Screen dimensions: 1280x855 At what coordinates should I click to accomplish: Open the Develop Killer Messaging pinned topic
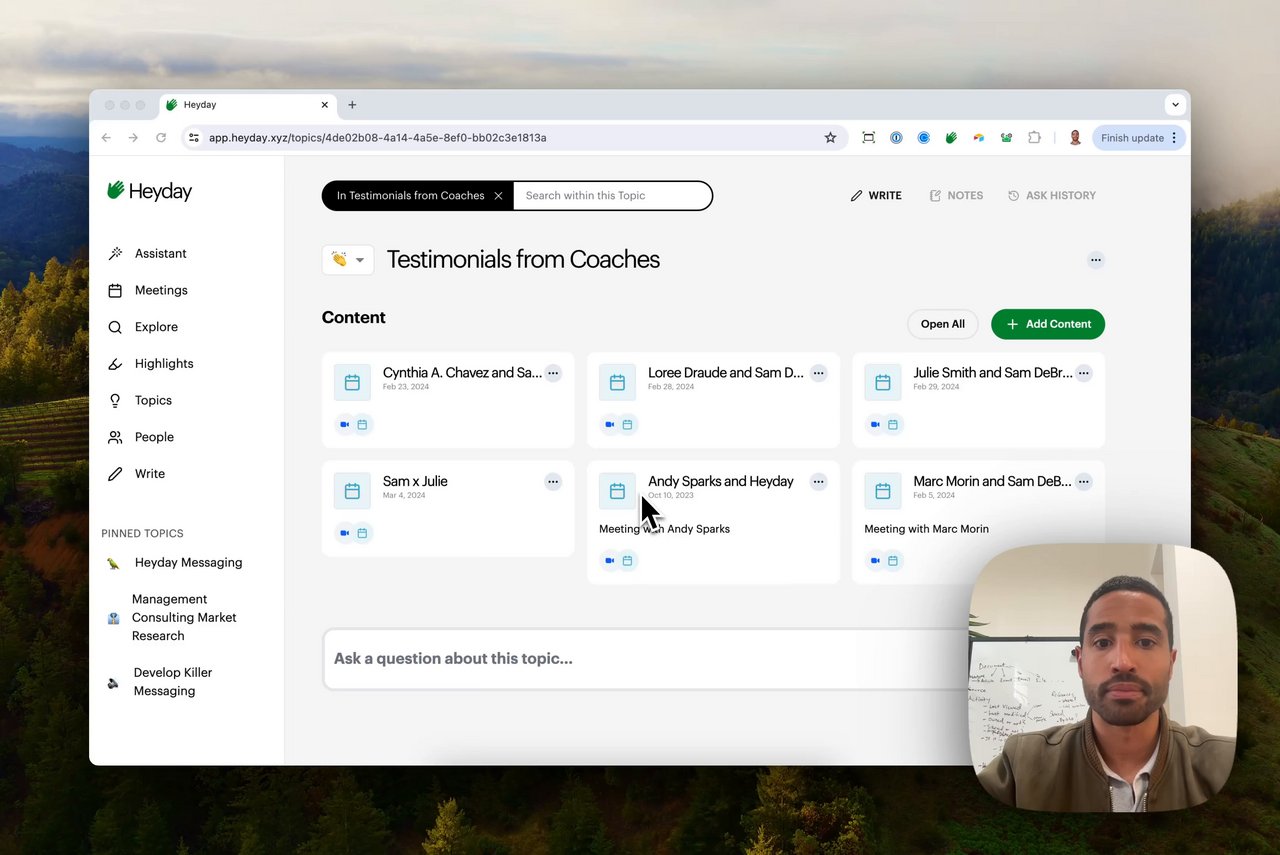160,682
